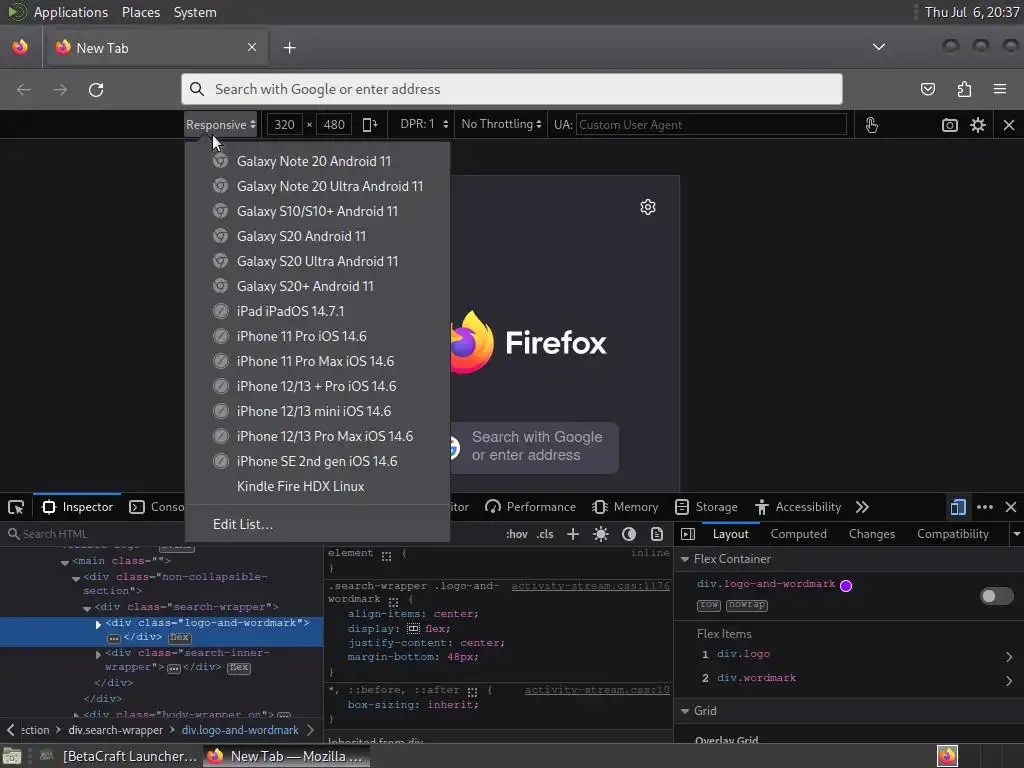
Task: List all tabs dropdown arrow
Action: pyautogui.click(x=879, y=47)
